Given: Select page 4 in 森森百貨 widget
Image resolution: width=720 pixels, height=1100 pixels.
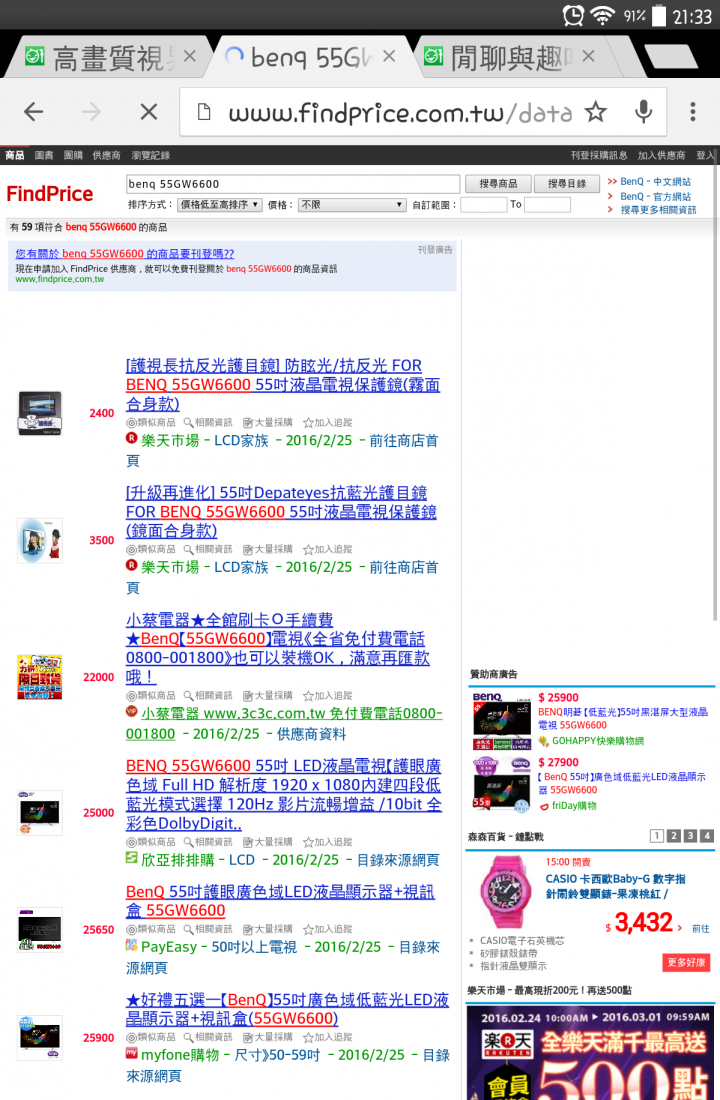Looking at the screenshot, I should 707,836.
